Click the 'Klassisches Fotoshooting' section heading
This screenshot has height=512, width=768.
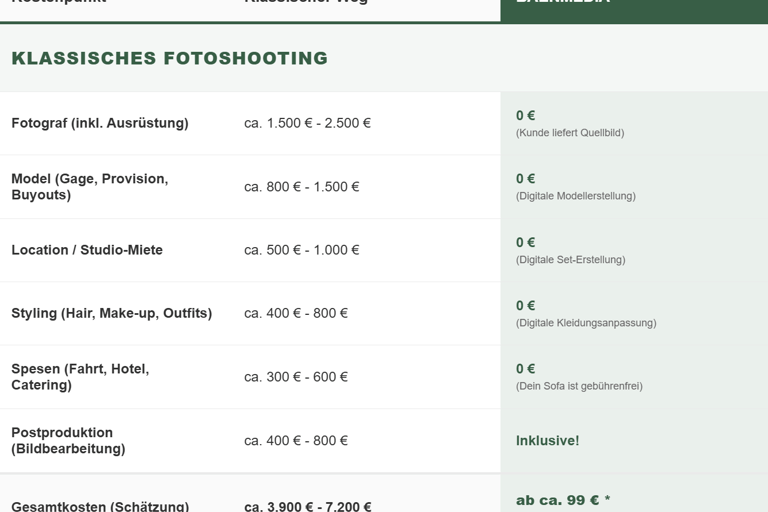click(169, 58)
